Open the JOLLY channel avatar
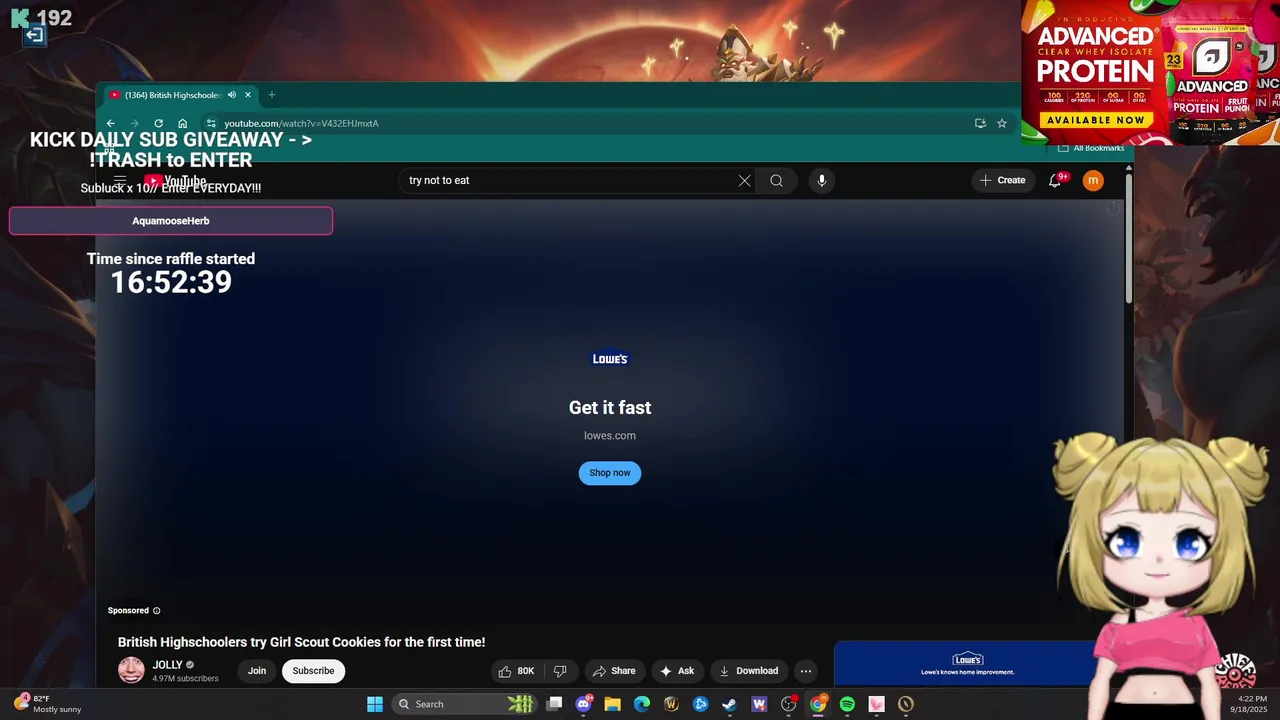 pyautogui.click(x=131, y=670)
